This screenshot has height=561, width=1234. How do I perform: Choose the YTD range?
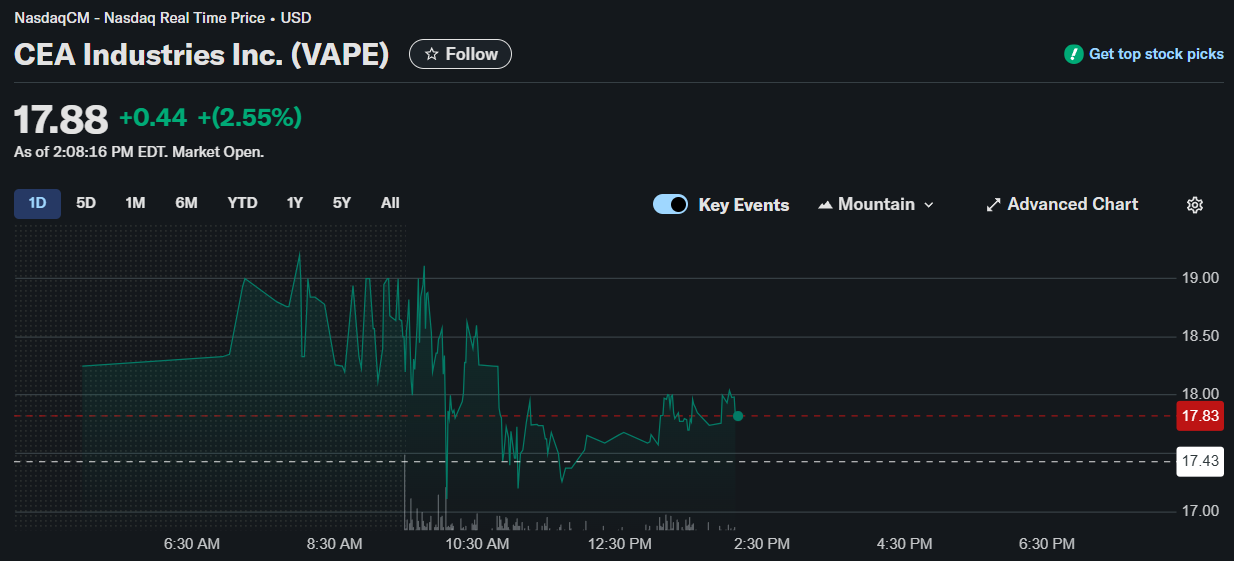click(242, 203)
